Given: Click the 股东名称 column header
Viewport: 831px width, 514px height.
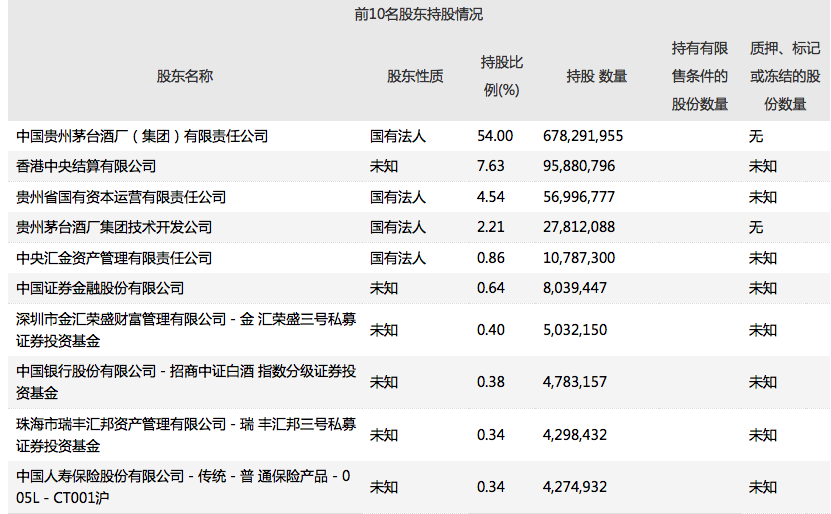Looking at the screenshot, I should coord(184,76).
